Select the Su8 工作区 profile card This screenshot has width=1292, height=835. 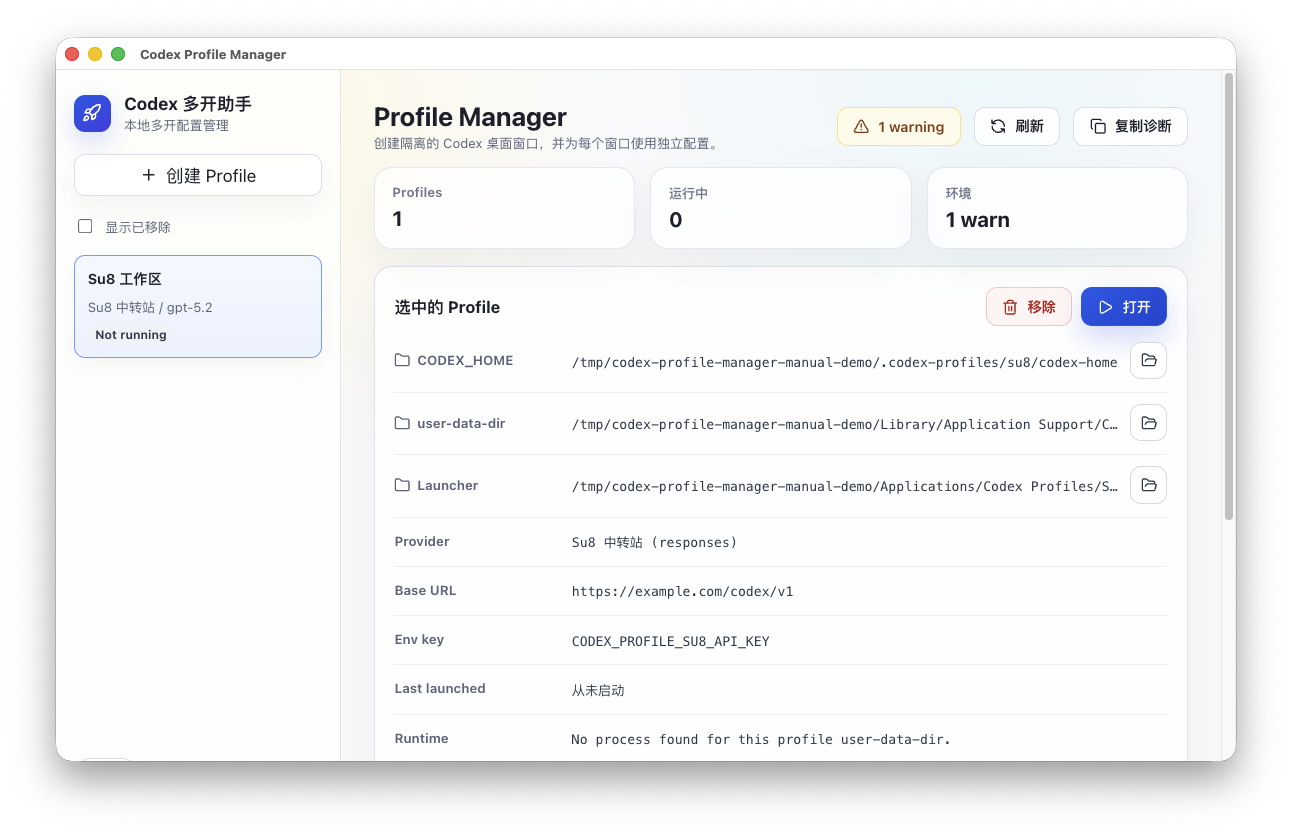[198, 306]
